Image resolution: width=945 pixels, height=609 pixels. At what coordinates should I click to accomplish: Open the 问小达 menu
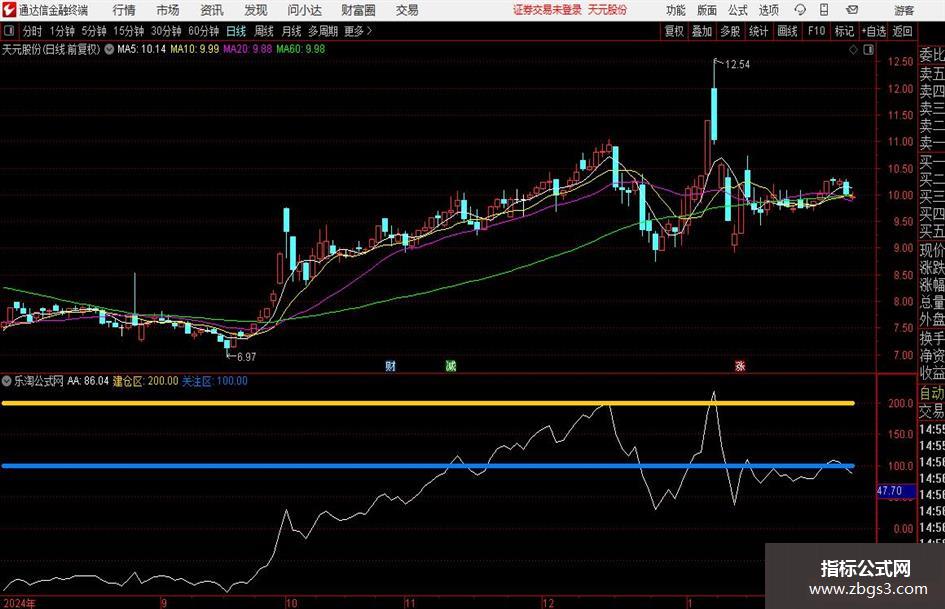304,10
